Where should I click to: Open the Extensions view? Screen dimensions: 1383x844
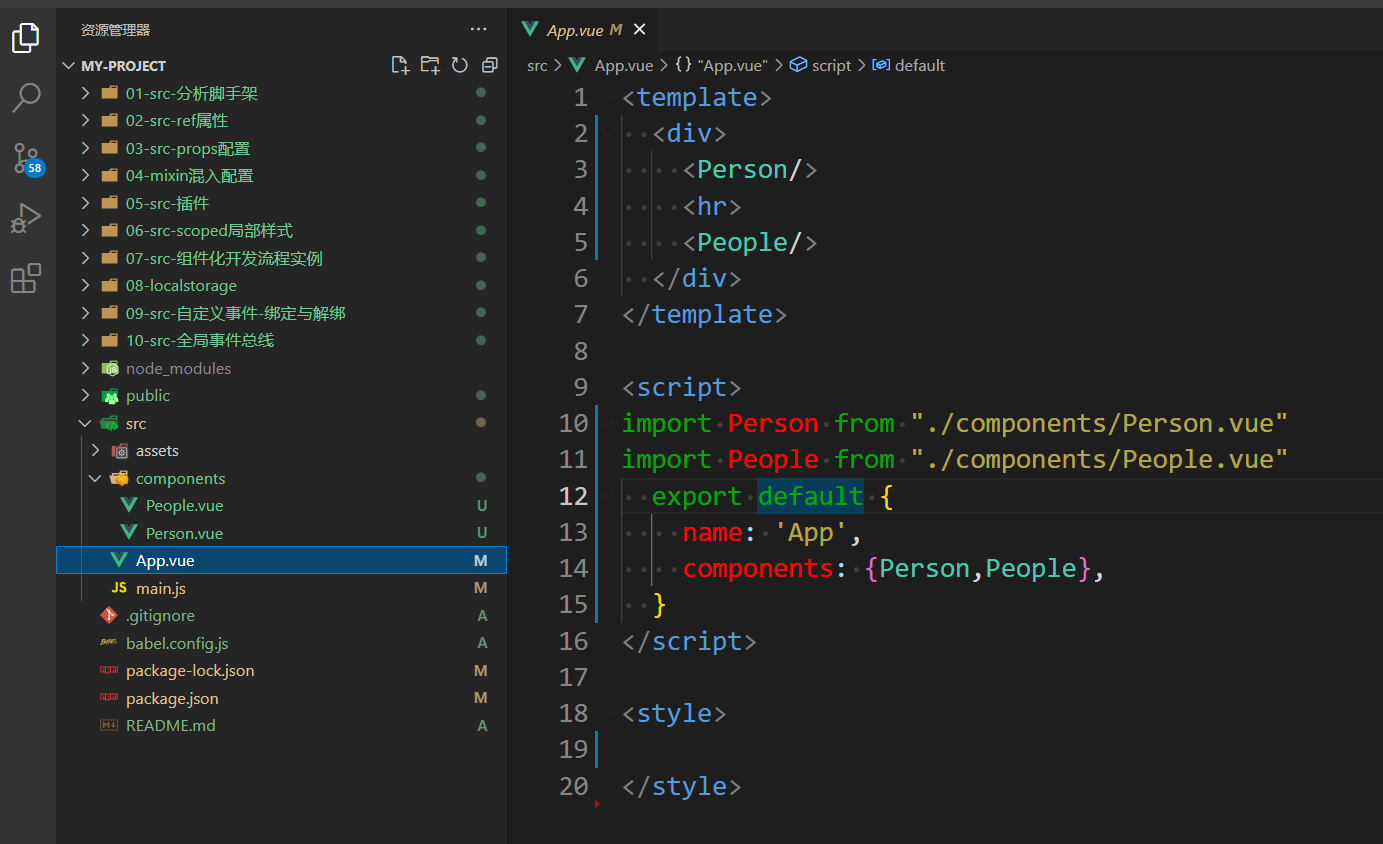pyautogui.click(x=25, y=278)
